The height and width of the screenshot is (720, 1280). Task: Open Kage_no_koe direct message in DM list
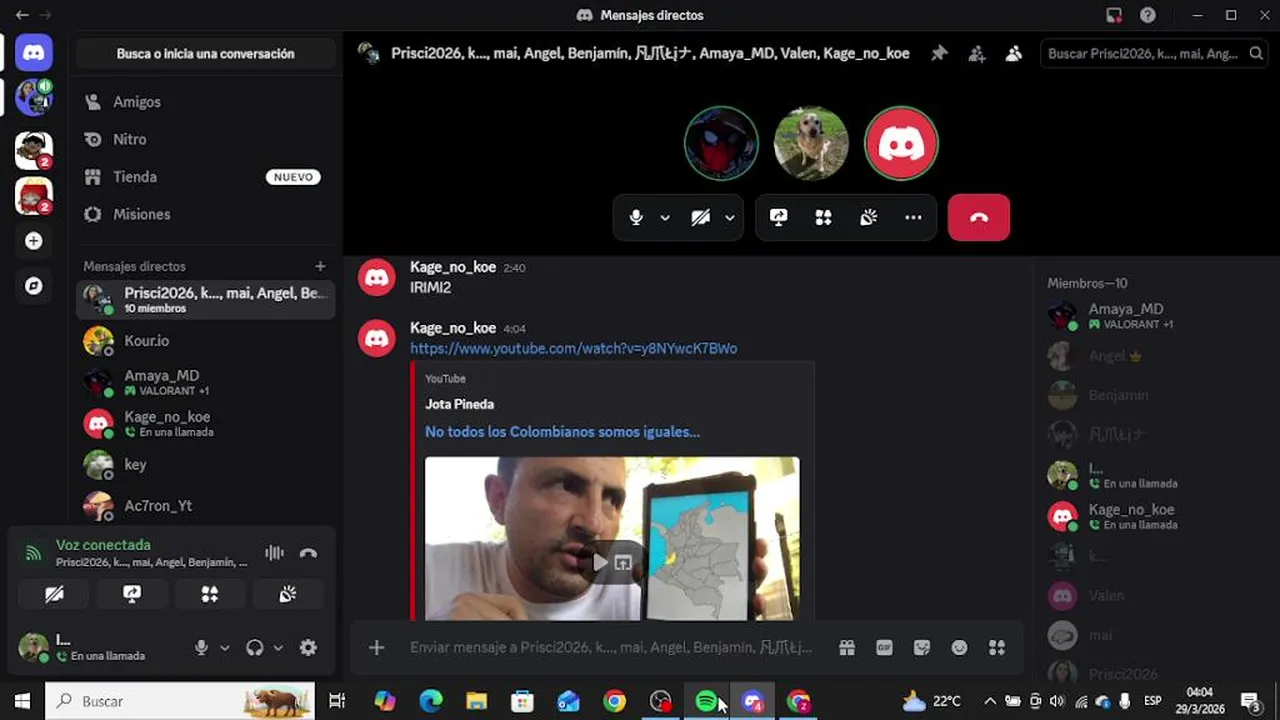[x=205, y=424]
